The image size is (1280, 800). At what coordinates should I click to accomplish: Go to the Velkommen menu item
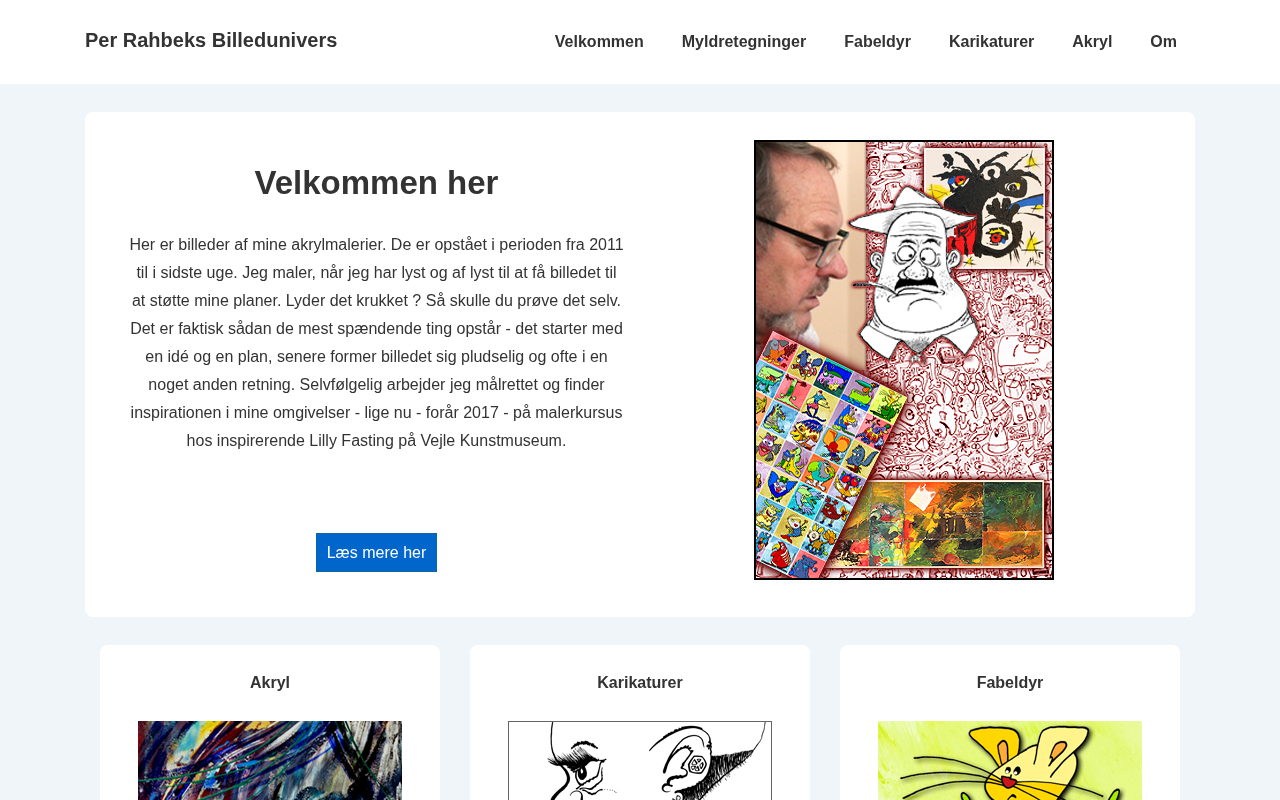[599, 42]
